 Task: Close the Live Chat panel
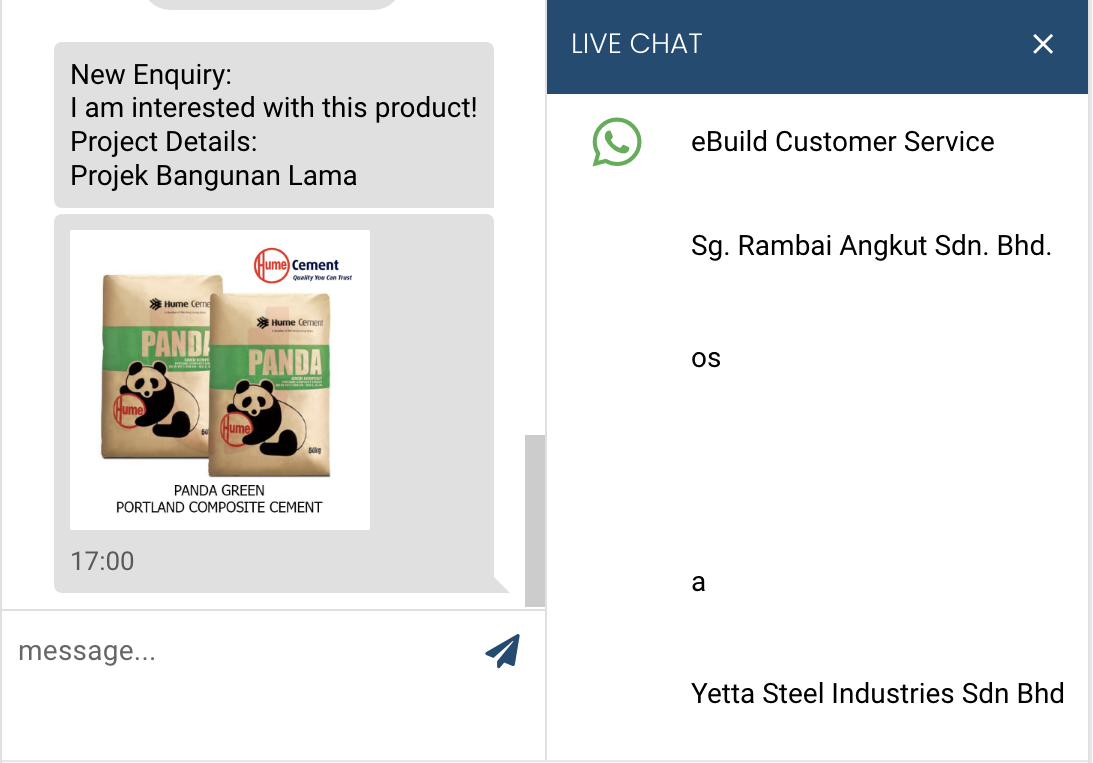click(x=1043, y=44)
